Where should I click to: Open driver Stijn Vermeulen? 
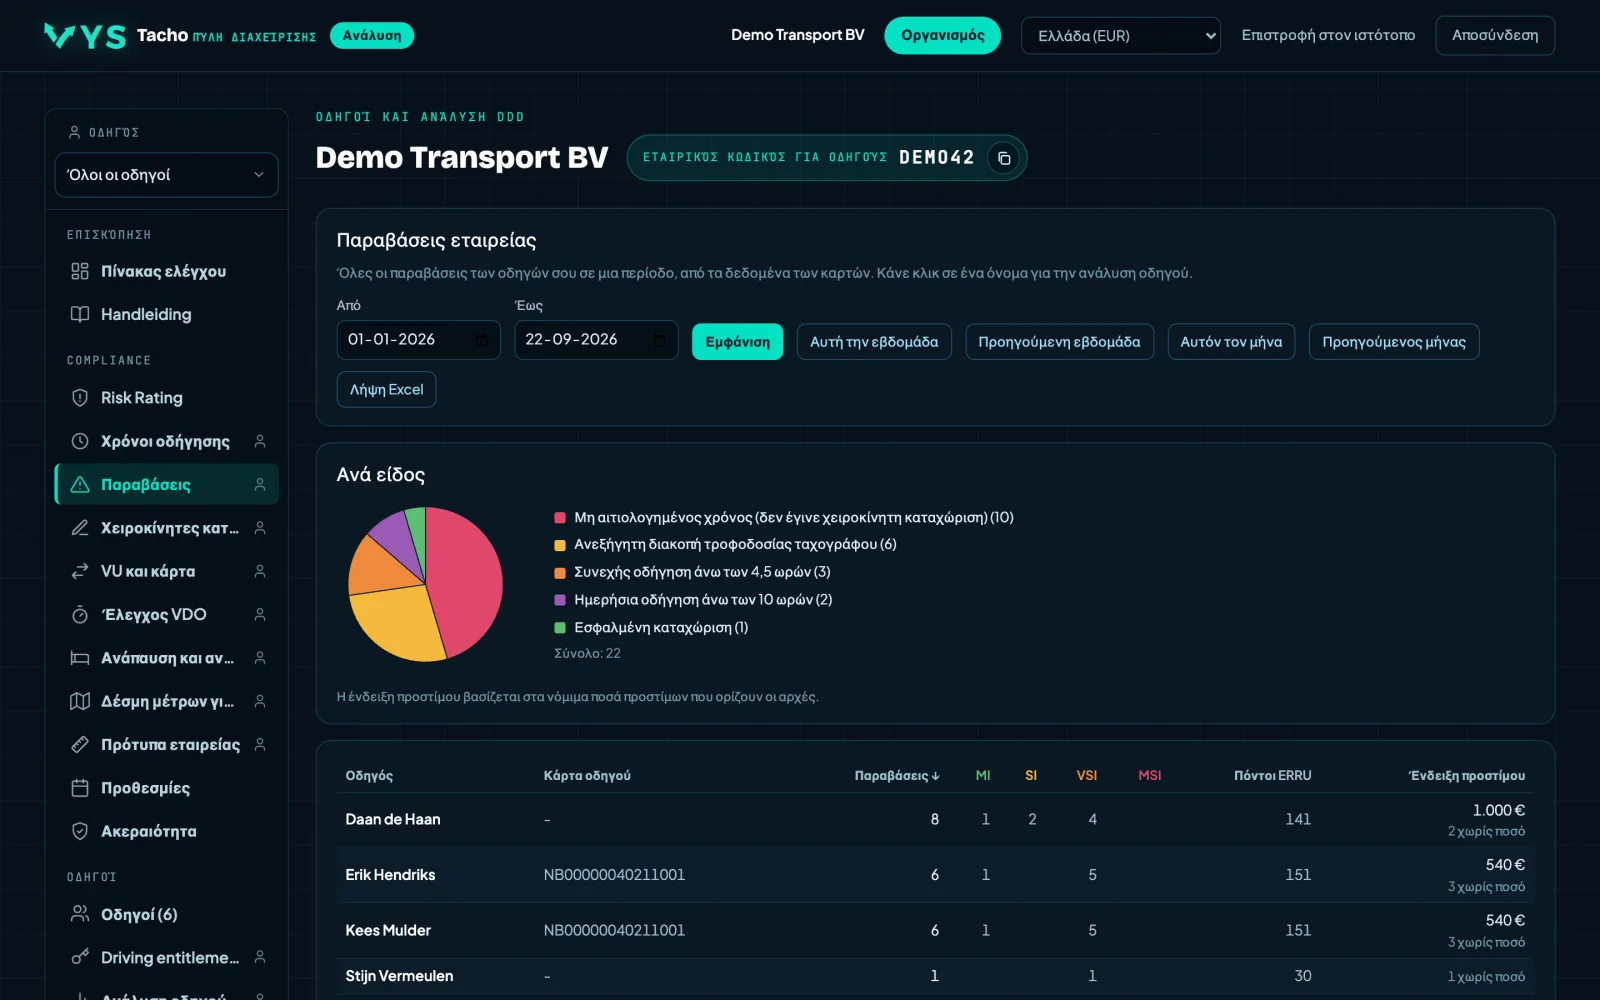399,976
